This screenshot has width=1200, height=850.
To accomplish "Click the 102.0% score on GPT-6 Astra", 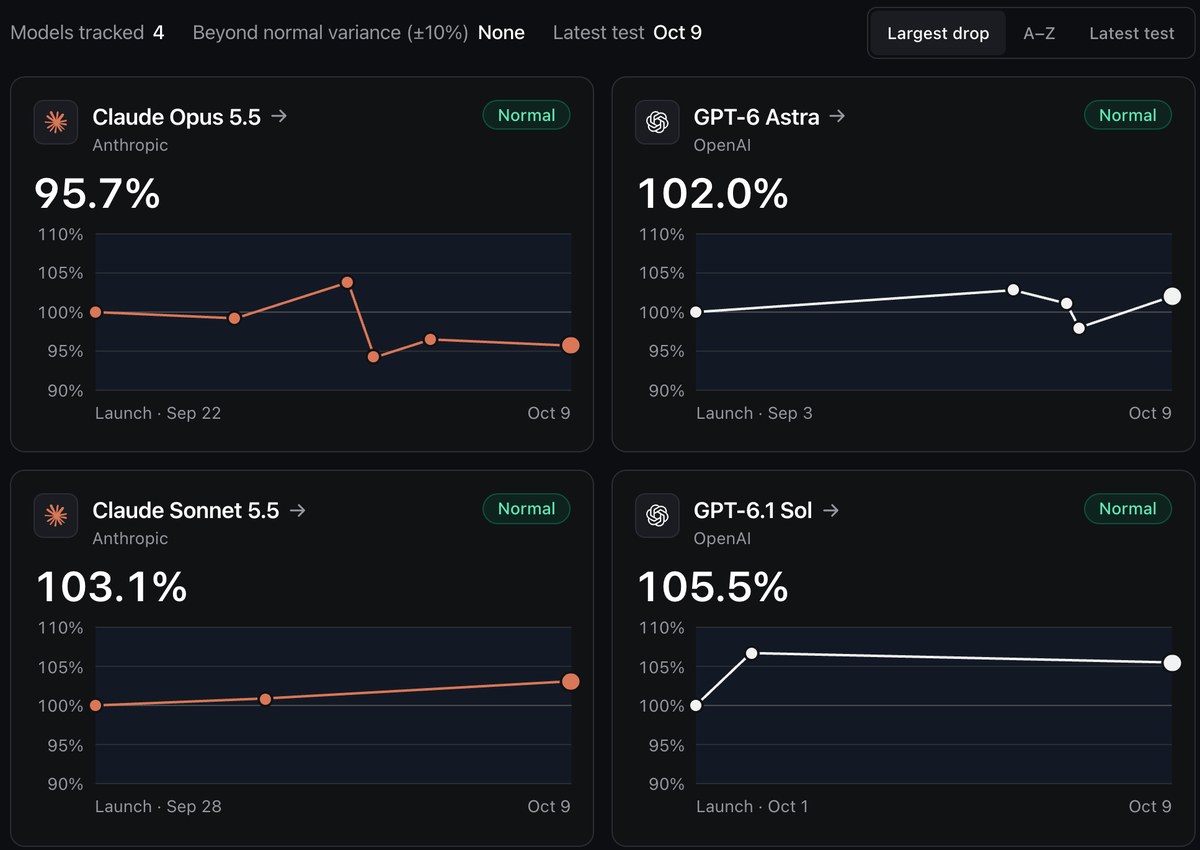I will point(713,193).
